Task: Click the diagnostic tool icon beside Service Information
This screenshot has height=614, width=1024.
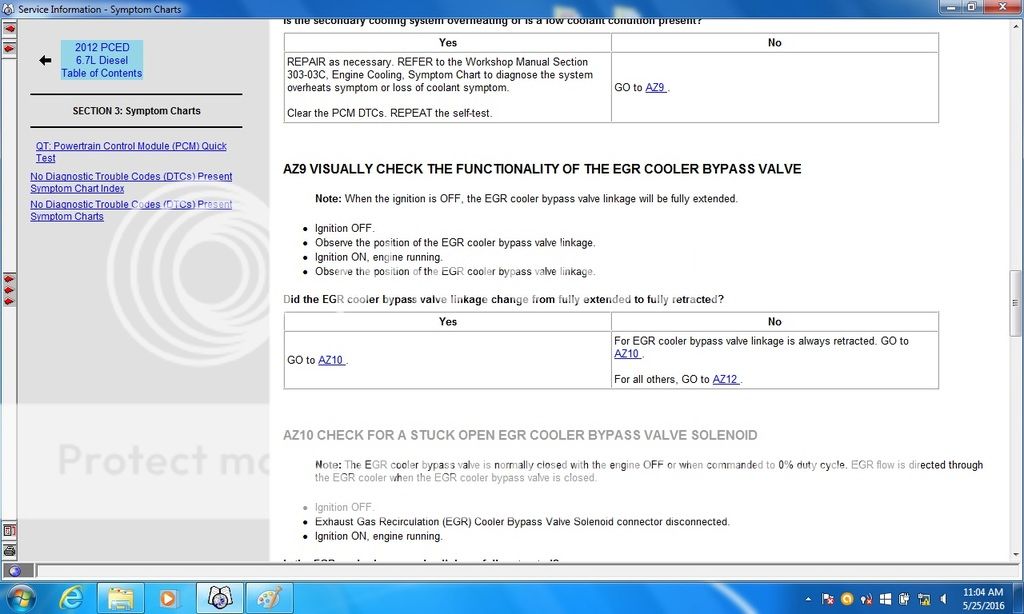Action: click(268, 598)
